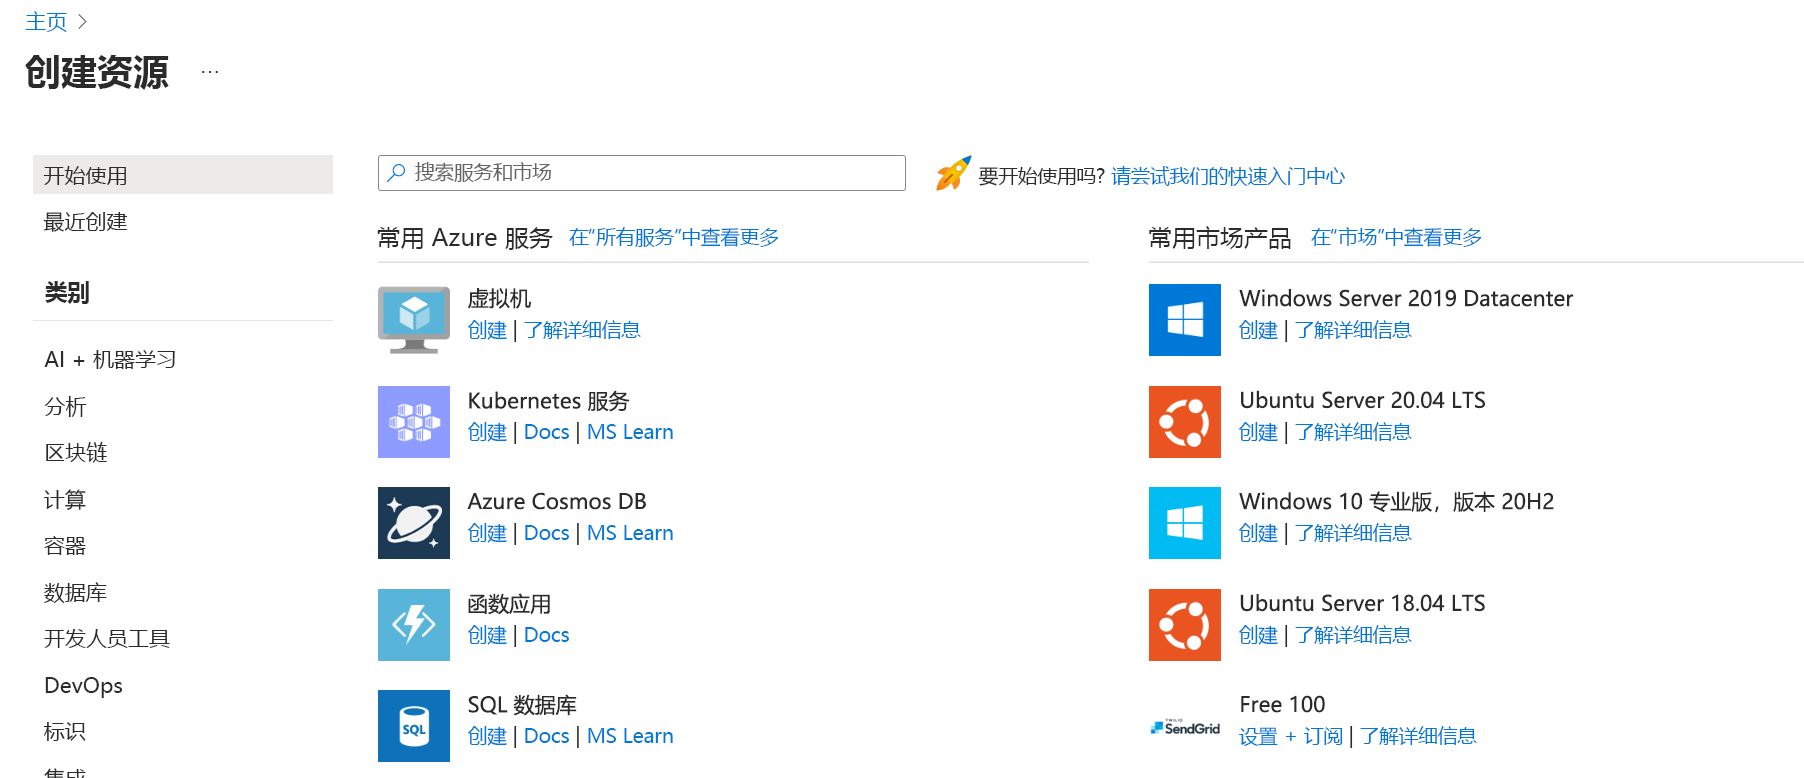Click the Free 100 title text
This screenshot has width=1804, height=778.
1282,704
